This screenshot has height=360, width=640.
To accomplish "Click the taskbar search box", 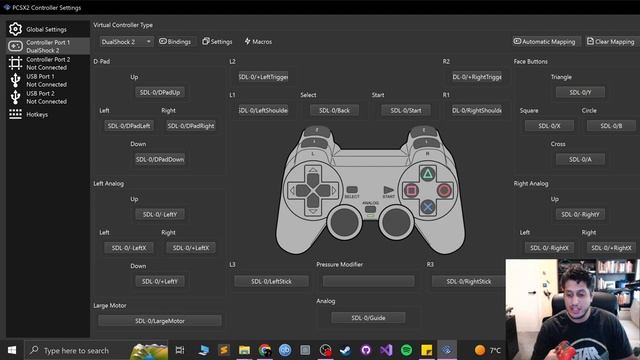I will click(x=96, y=350).
